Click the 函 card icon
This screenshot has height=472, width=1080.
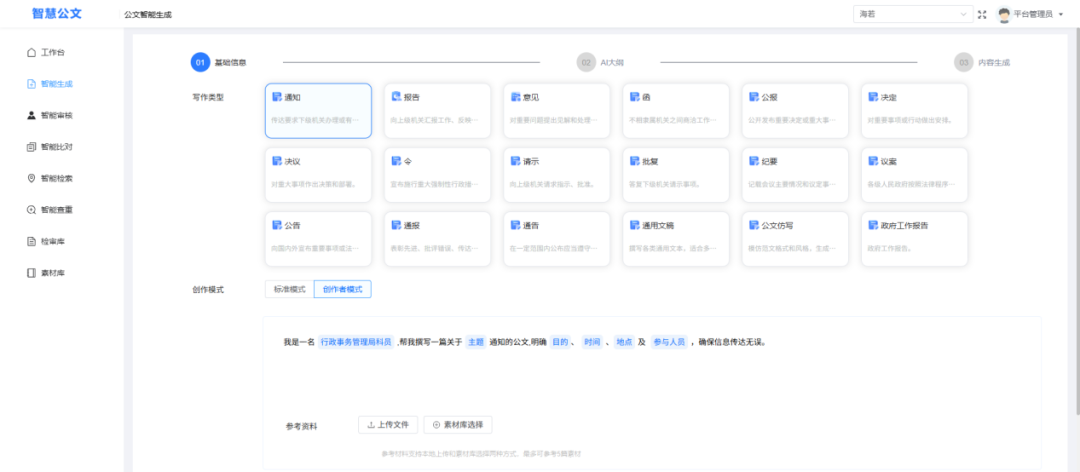tap(635, 97)
